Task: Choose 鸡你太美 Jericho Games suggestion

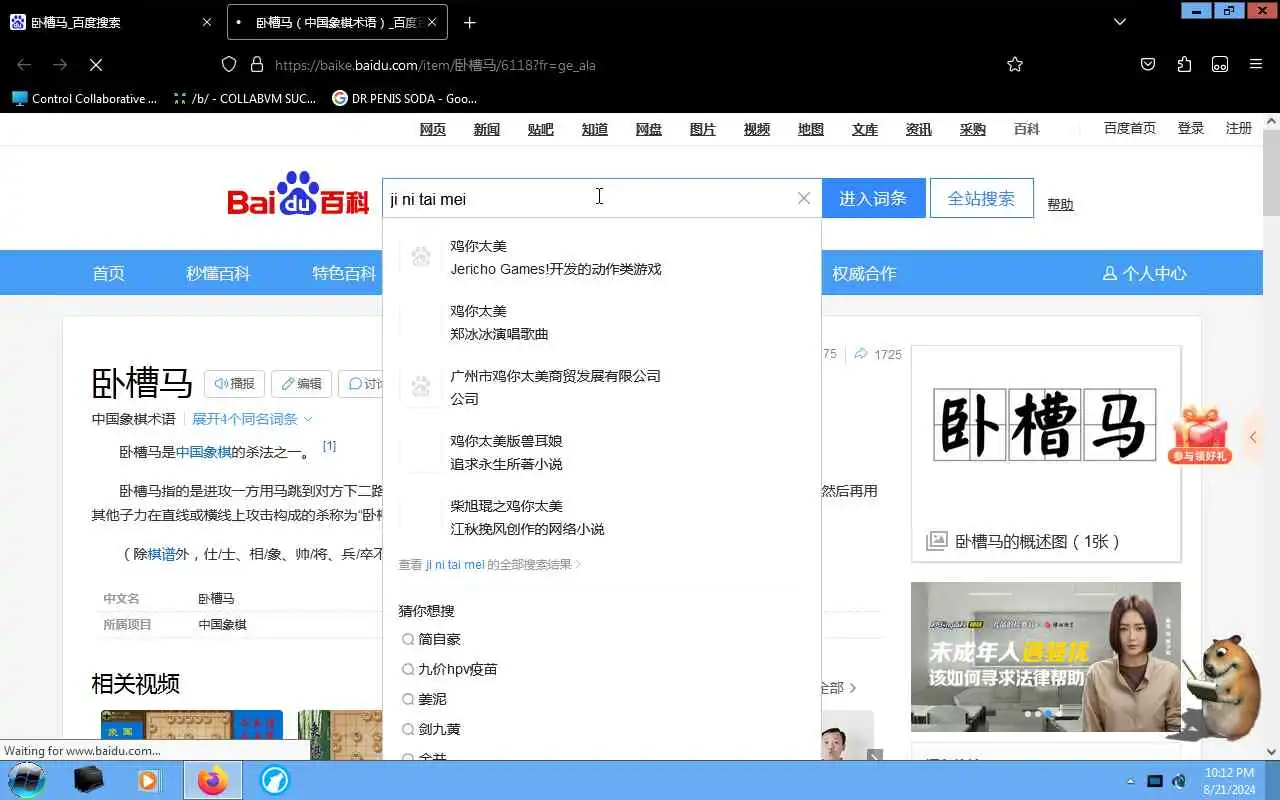Action: coord(602,257)
